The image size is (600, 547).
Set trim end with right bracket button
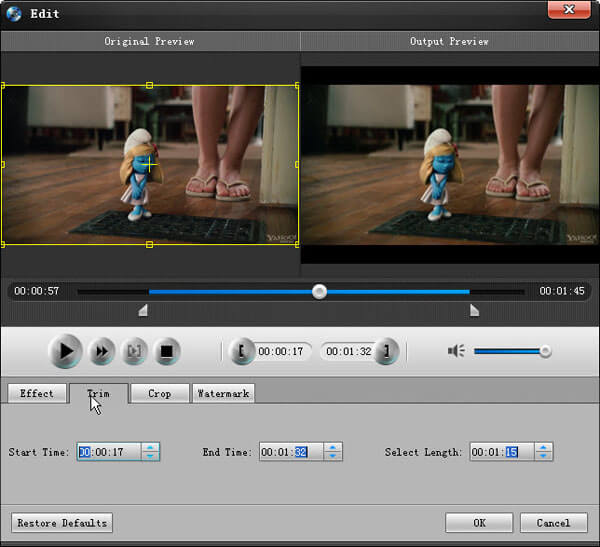[x=386, y=351]
